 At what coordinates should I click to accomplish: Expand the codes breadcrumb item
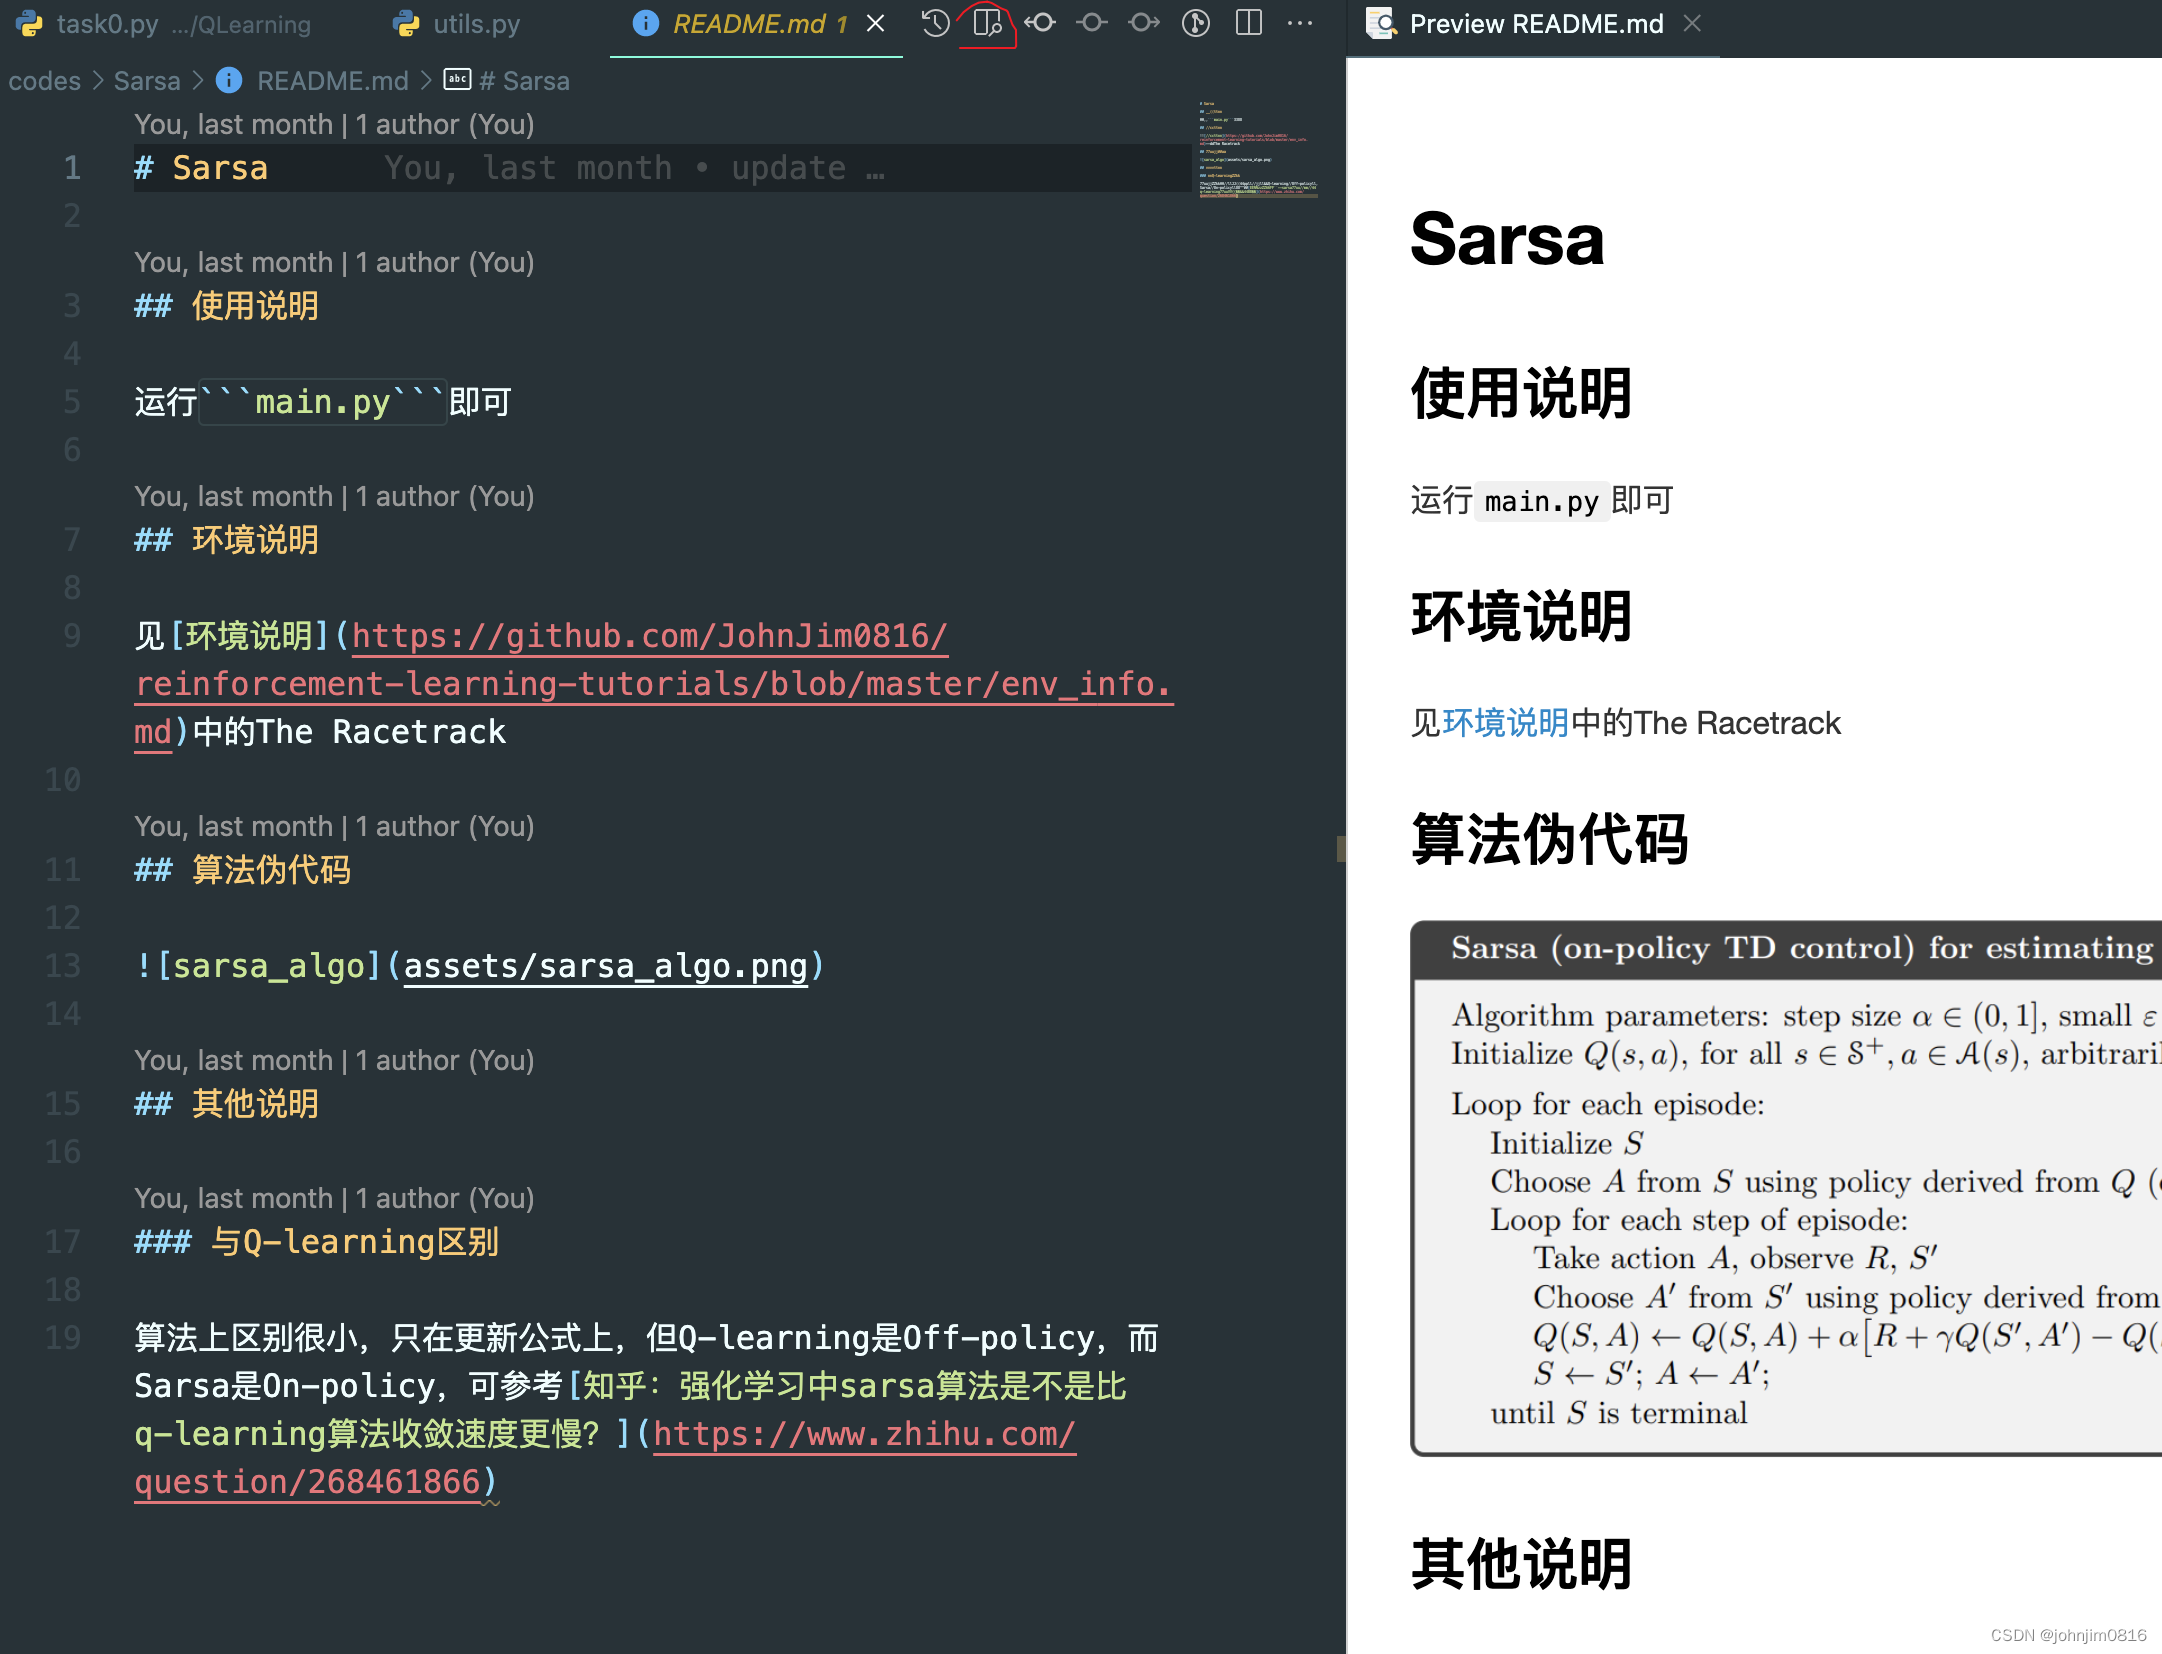pyautogui.click(x=44, y=80)
